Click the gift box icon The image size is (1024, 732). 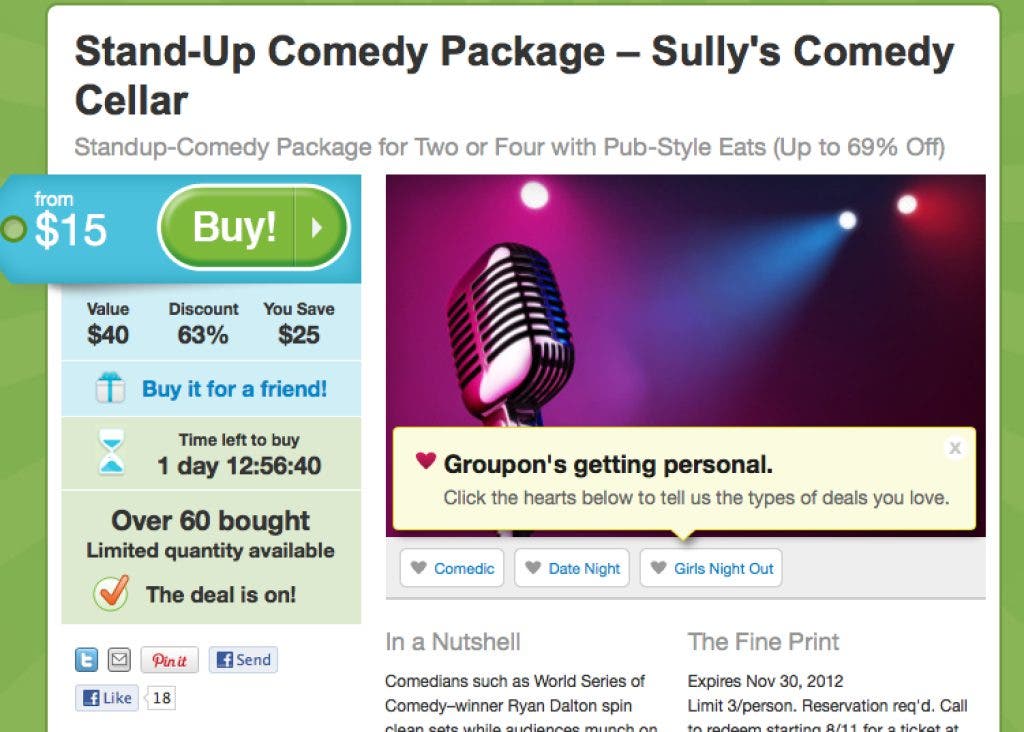coord(110,388)
